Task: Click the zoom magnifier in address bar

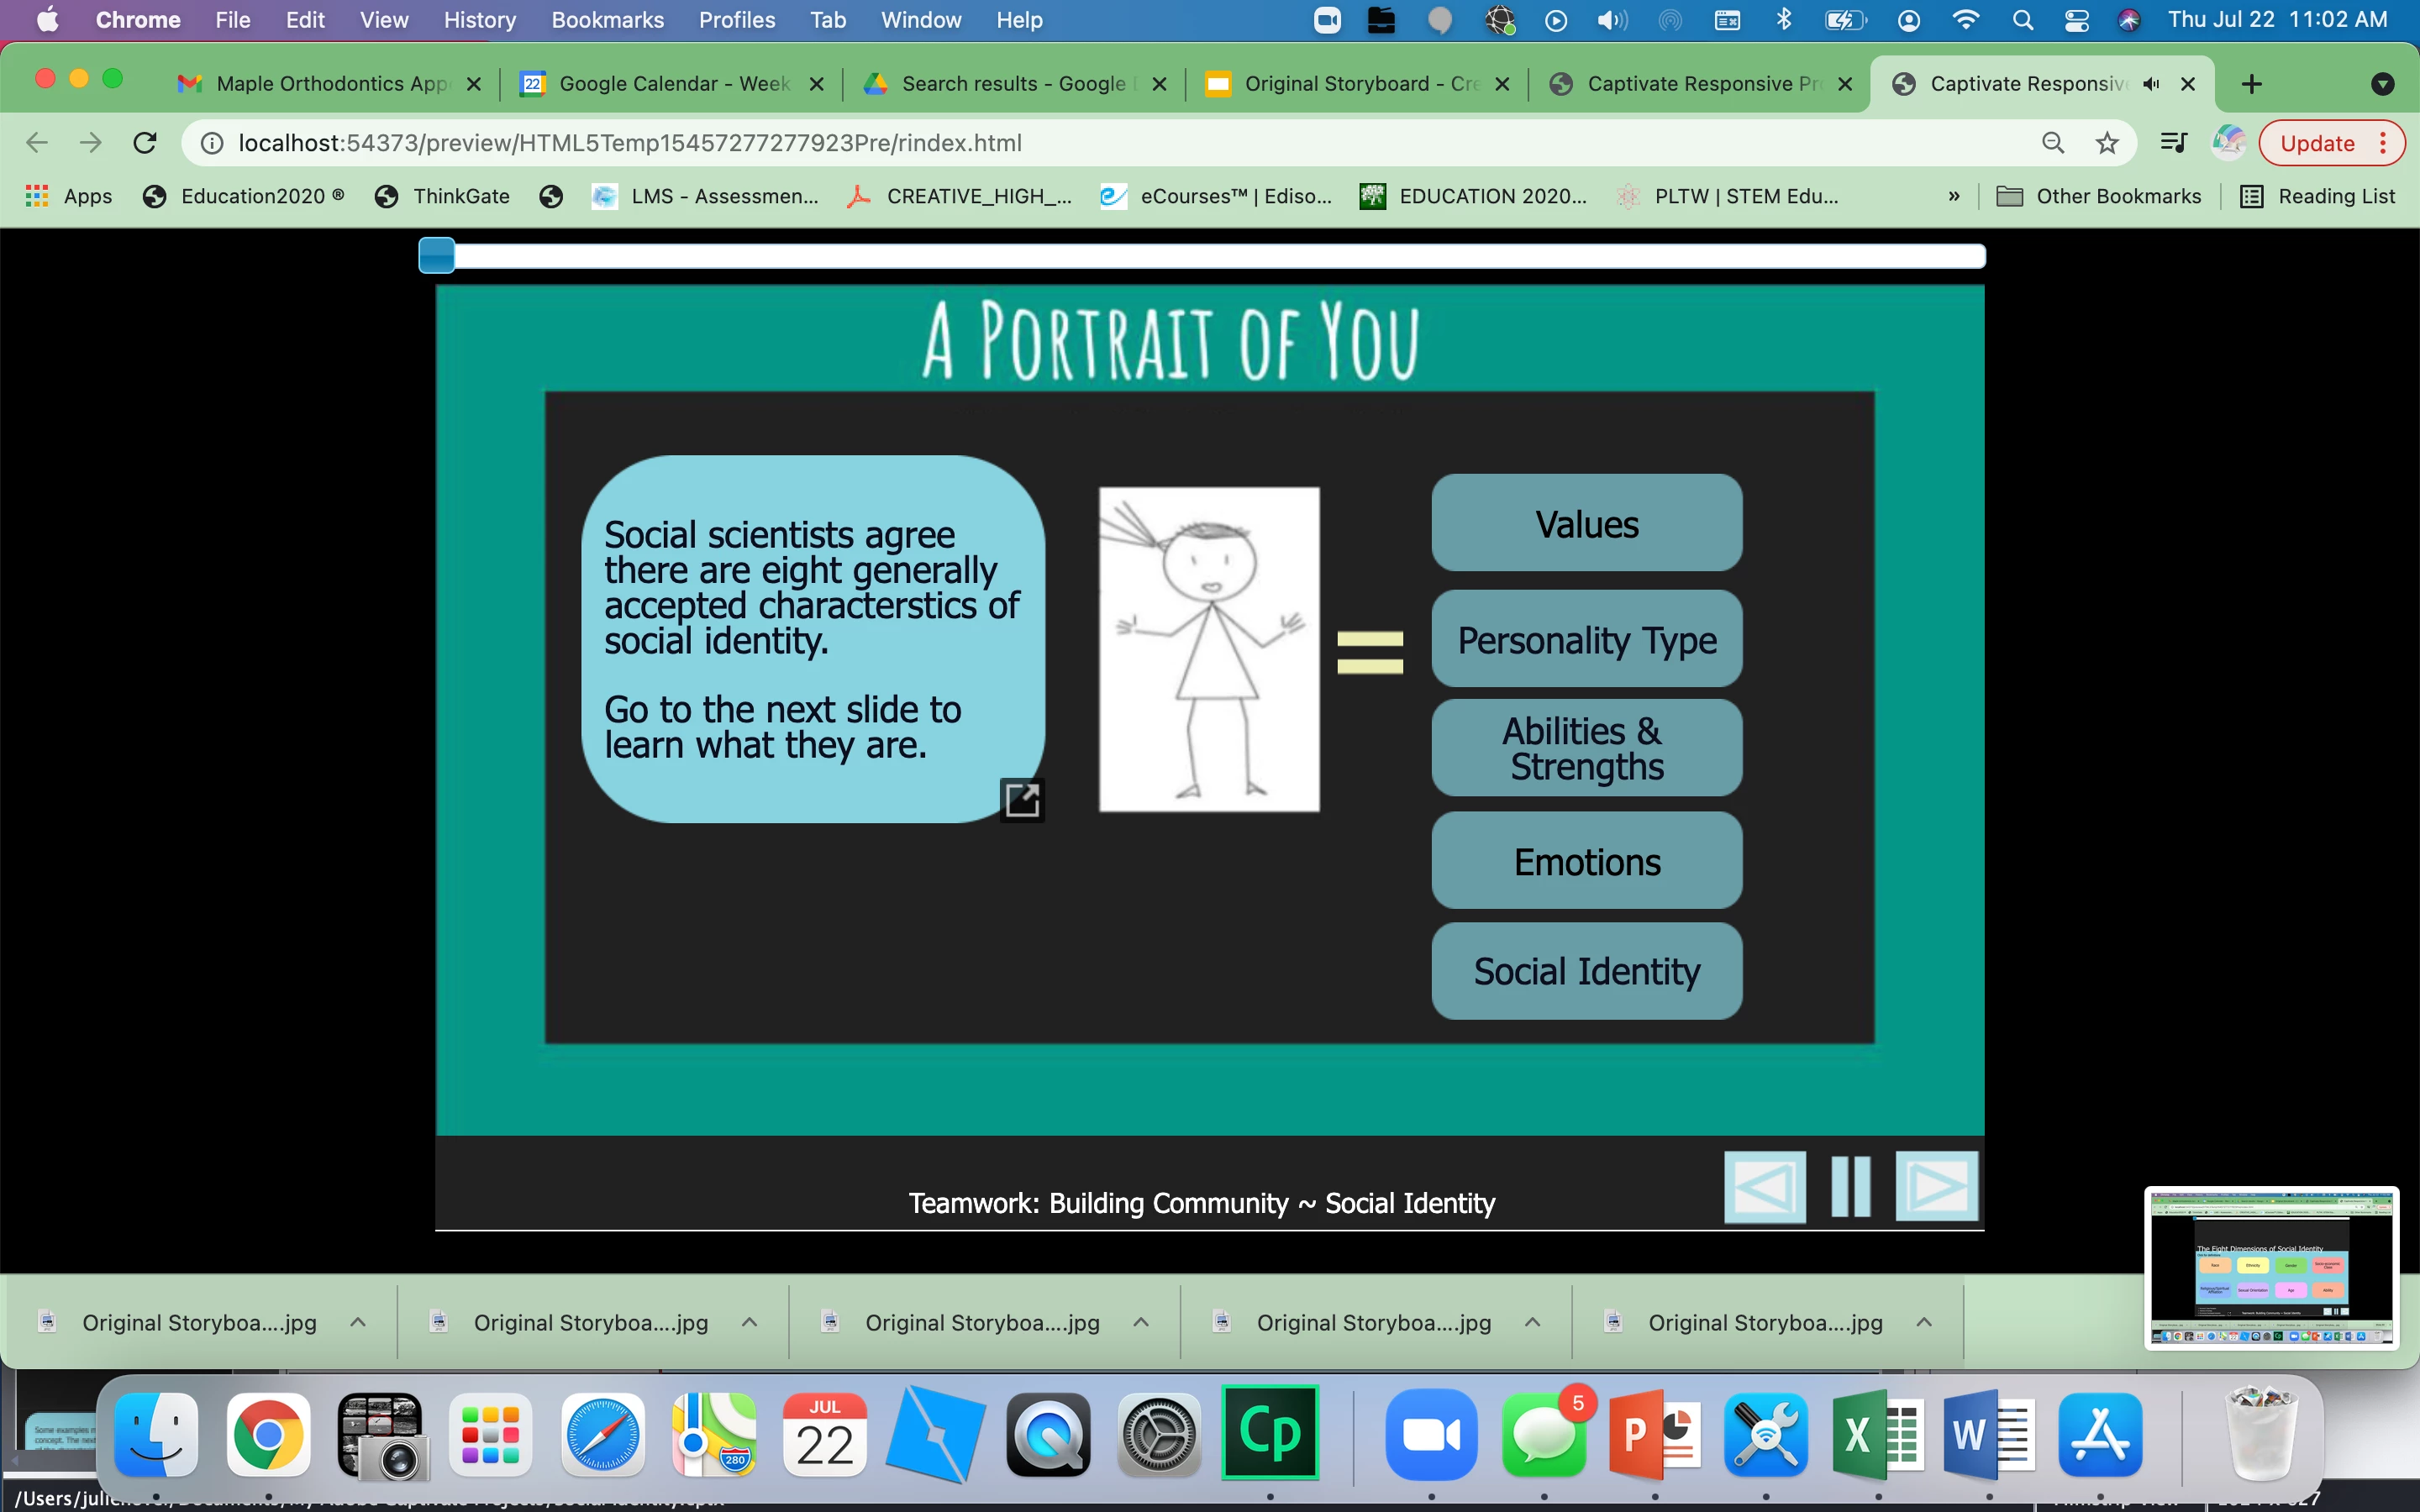Action: pyautogui.click(x=2053, y=143)
